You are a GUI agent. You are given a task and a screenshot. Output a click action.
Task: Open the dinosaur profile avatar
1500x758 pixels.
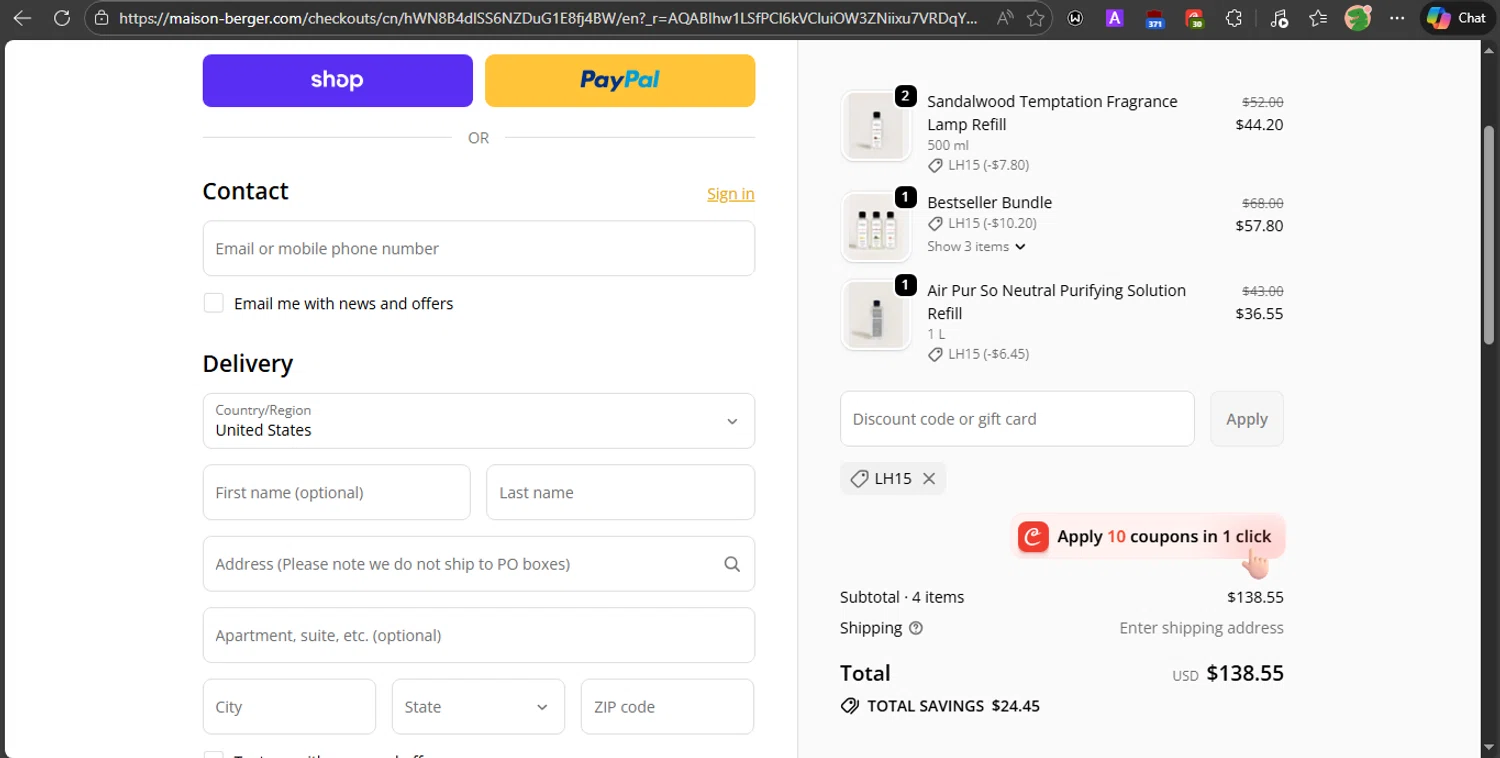coord(1357,18)
